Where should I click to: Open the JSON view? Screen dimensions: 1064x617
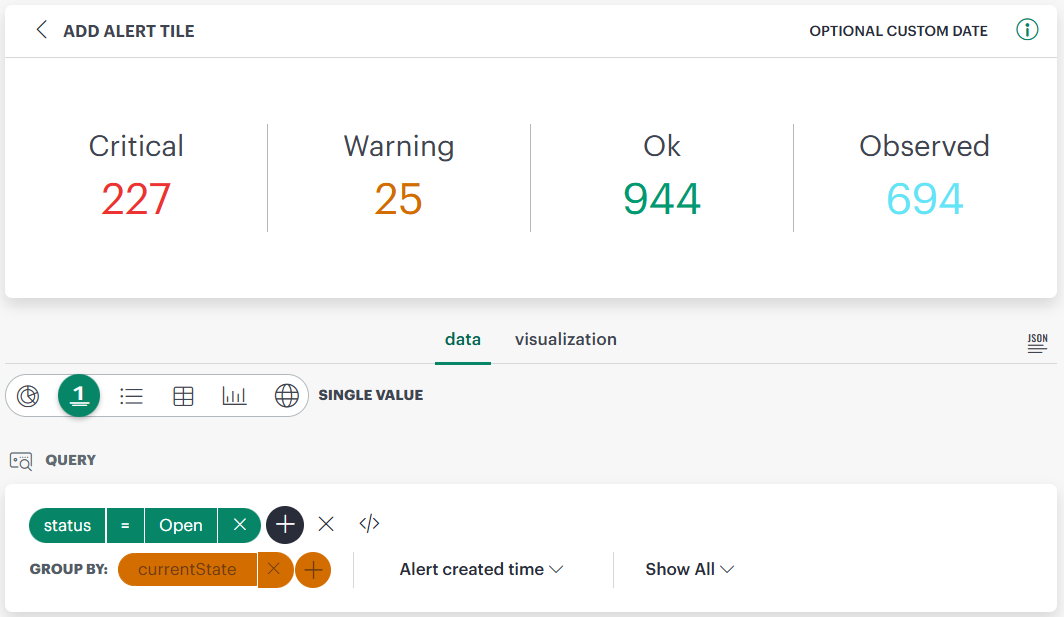[1037, 341]
